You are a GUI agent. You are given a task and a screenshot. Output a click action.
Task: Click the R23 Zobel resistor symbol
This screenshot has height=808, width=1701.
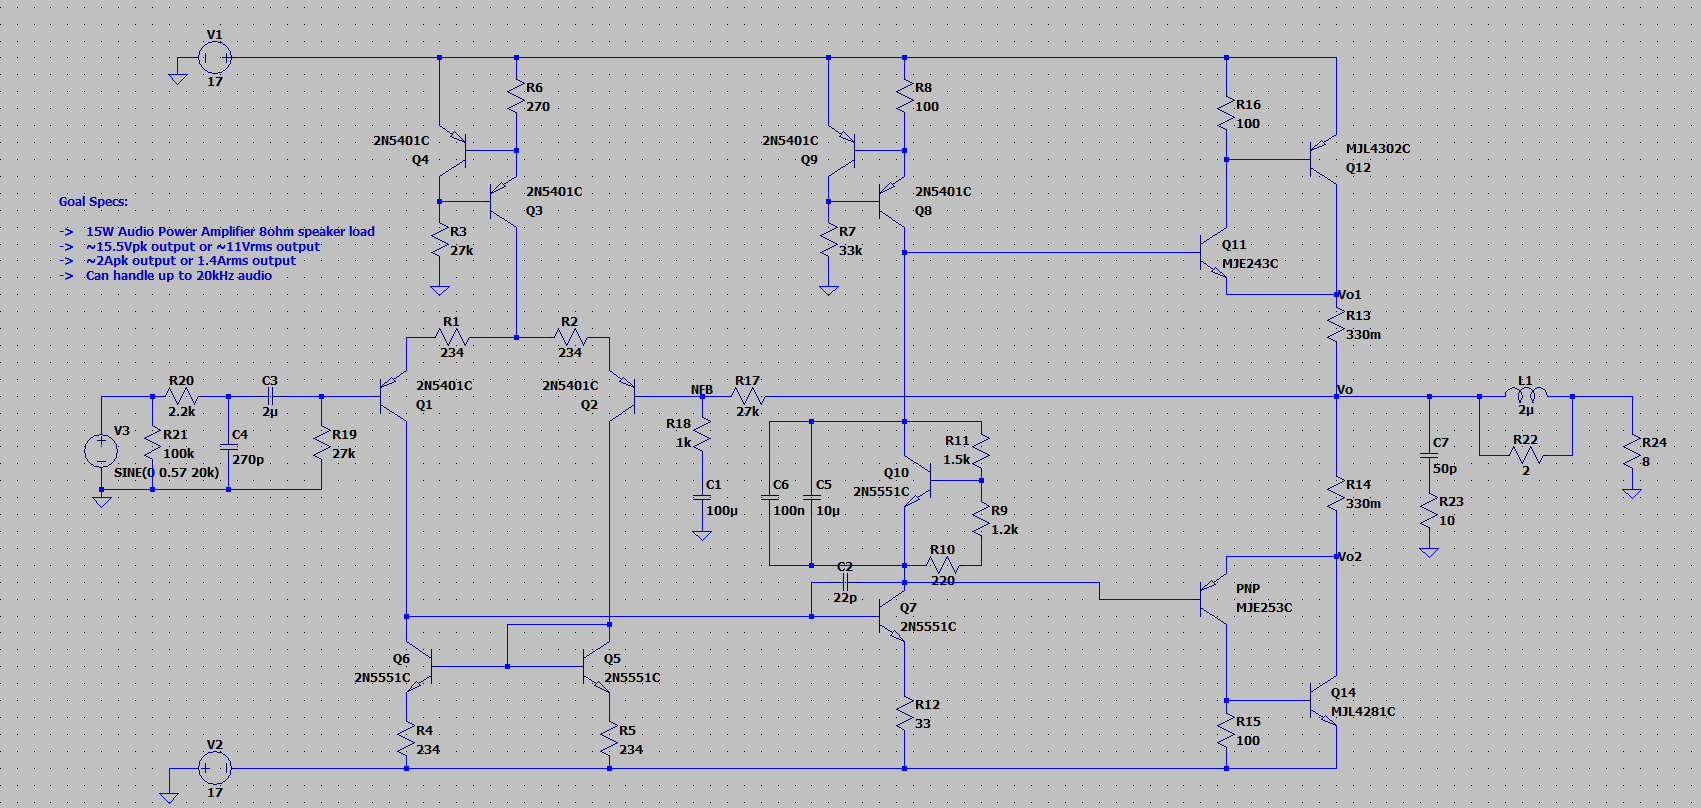point(1429,511)
